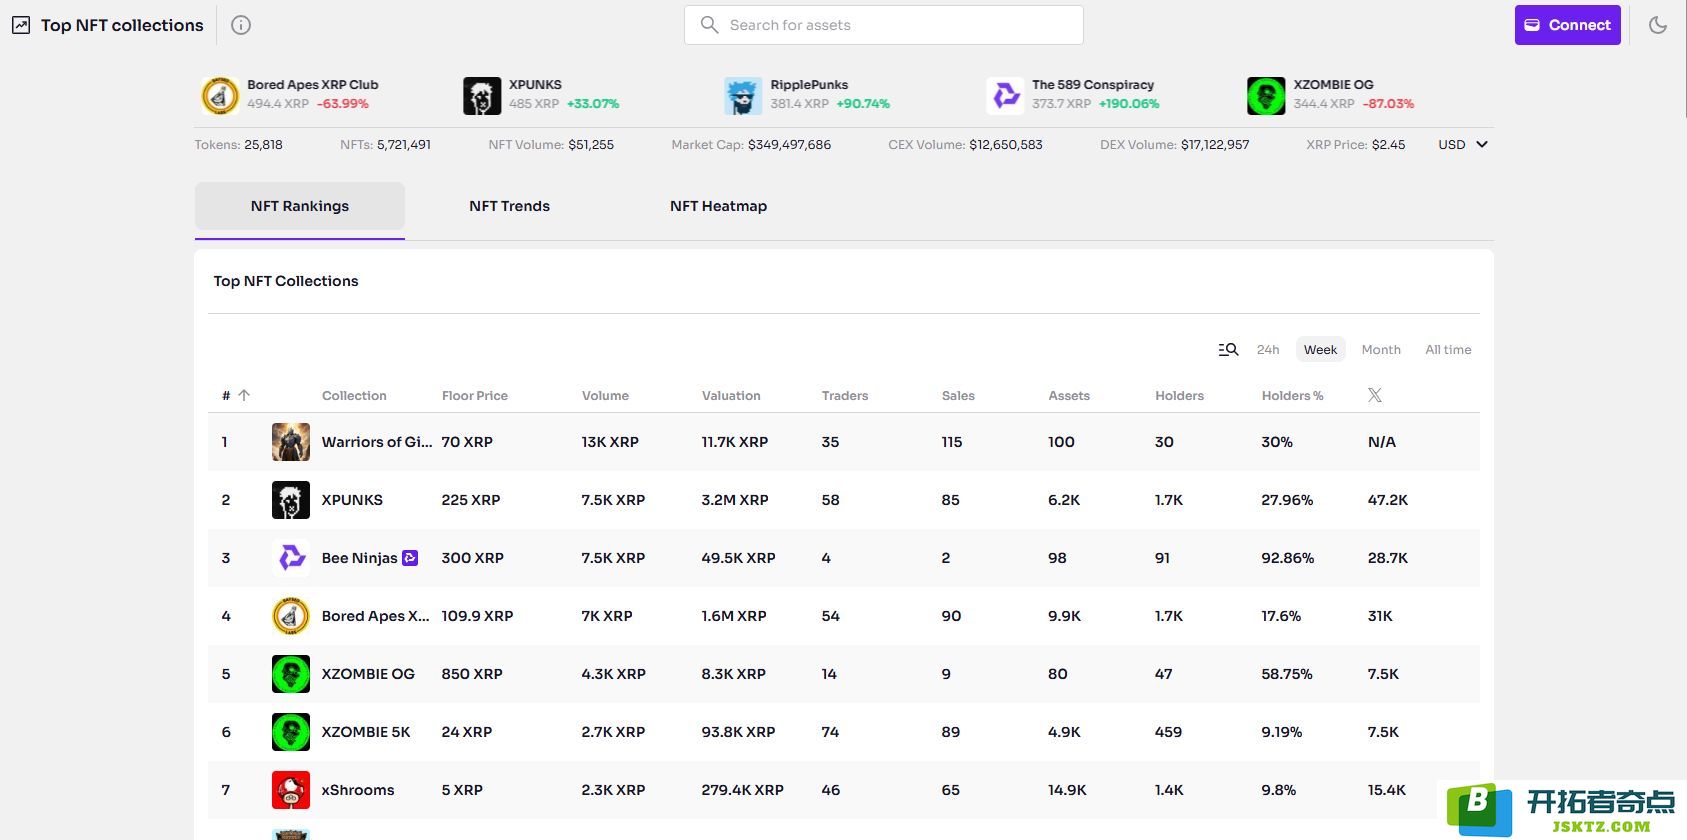Open Bored Apes XRP Club ticker avatar
Image resolution: width=1687 pixels, height=840 pixels.
[220, 95]
